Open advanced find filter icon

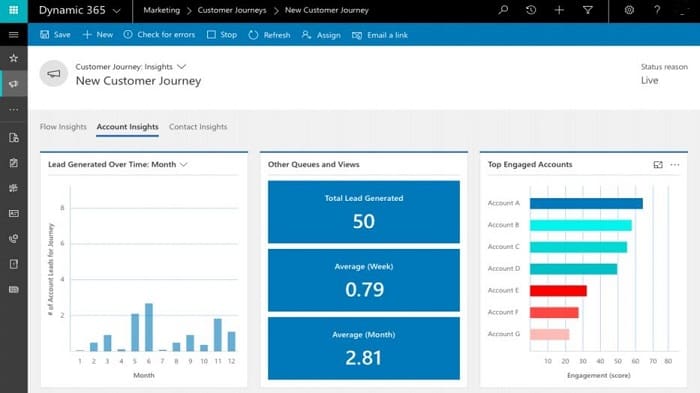[x=588, y=10]
